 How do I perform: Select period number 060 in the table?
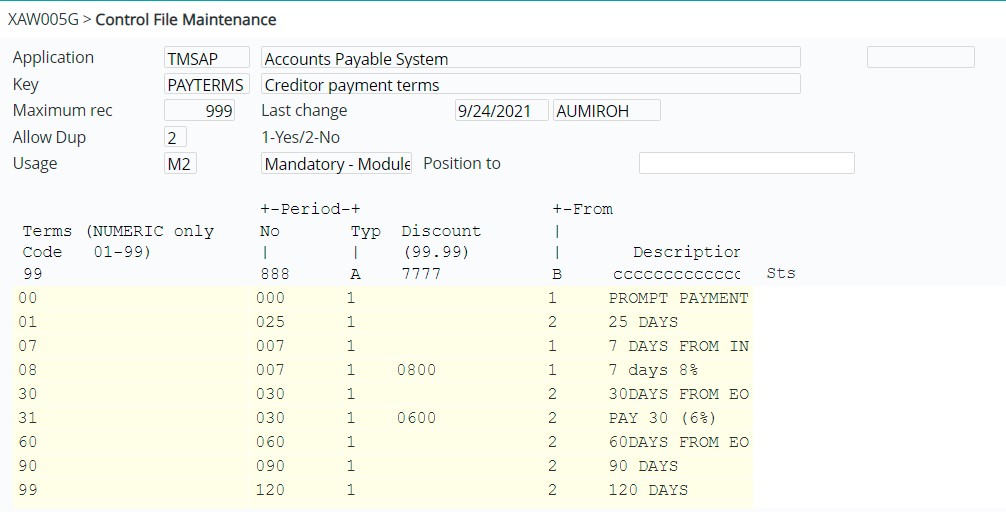270,442
